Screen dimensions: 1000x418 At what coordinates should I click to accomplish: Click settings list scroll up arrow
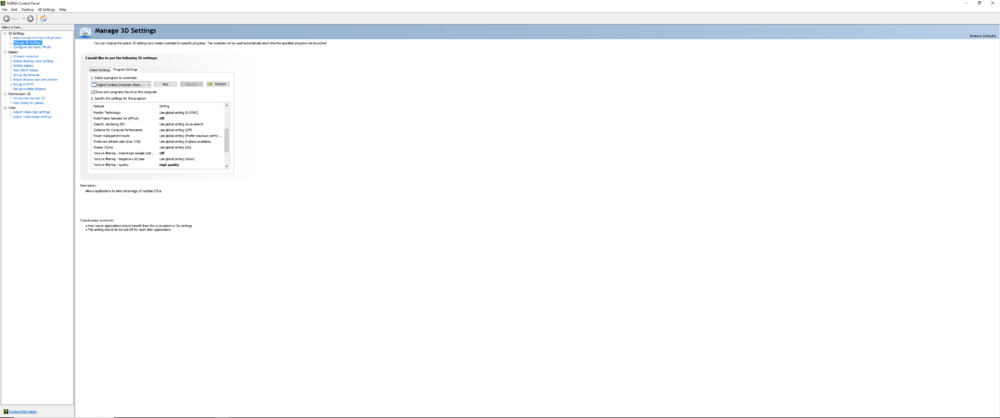226,105
